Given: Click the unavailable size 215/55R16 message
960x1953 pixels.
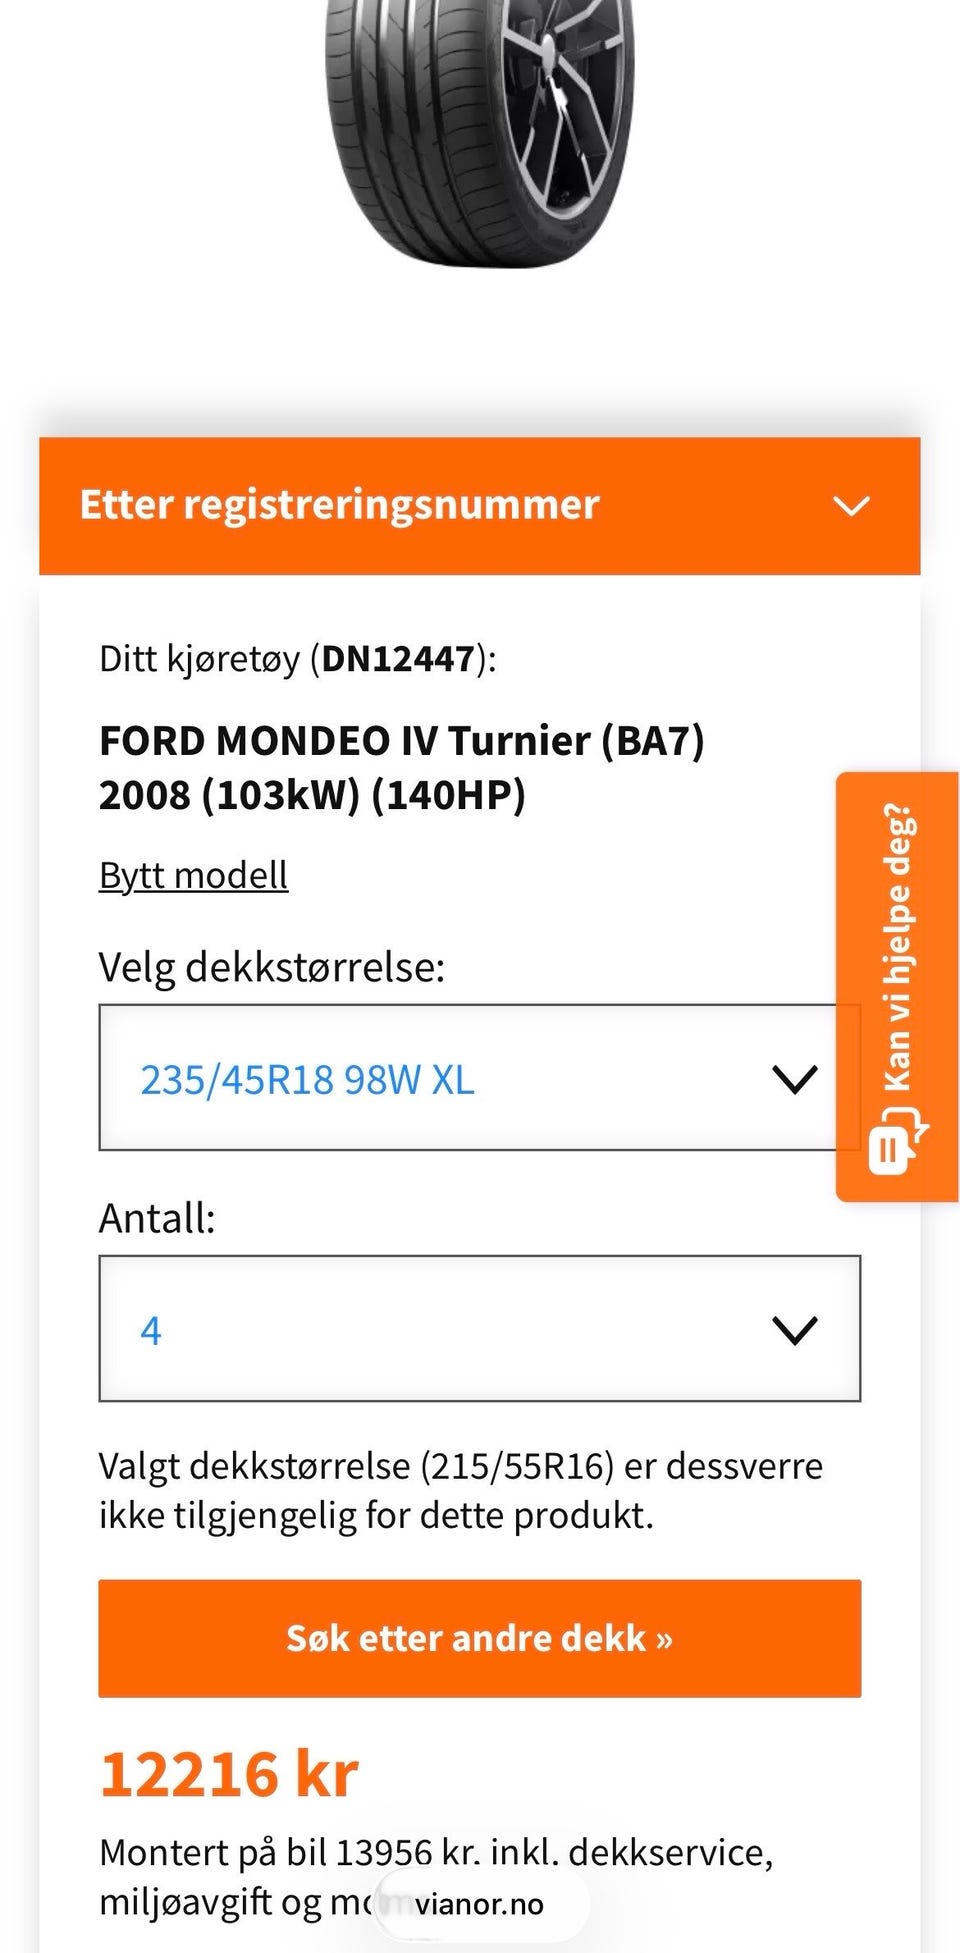Looking at the screenshot, I should [460, 1490].
